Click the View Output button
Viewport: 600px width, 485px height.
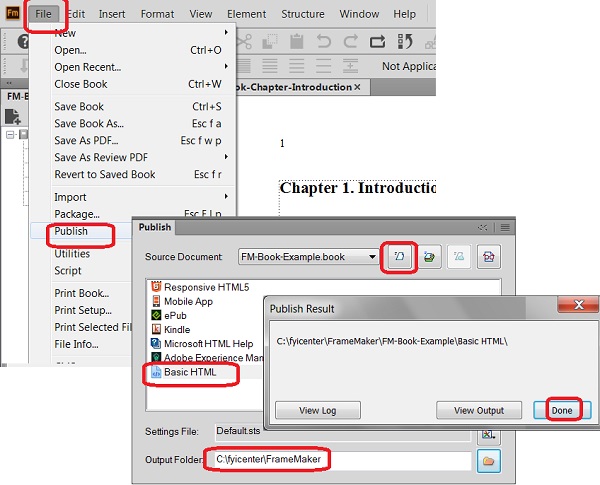(479, 410)
